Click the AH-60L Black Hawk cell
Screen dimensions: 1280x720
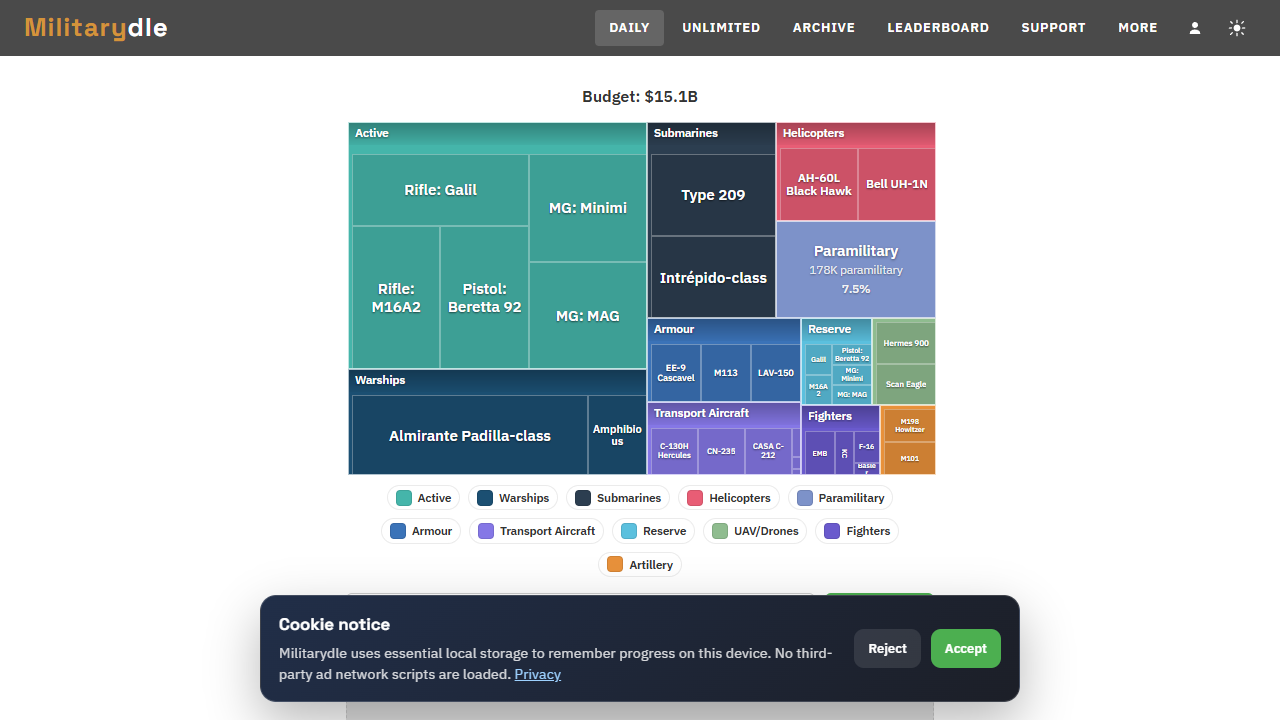(819, 185)
